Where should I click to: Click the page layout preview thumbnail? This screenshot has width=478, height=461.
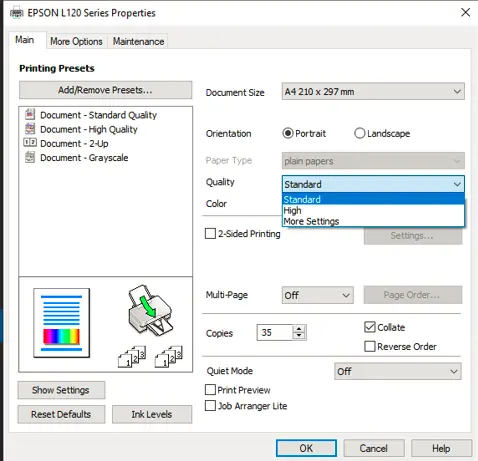click(62, 323)
